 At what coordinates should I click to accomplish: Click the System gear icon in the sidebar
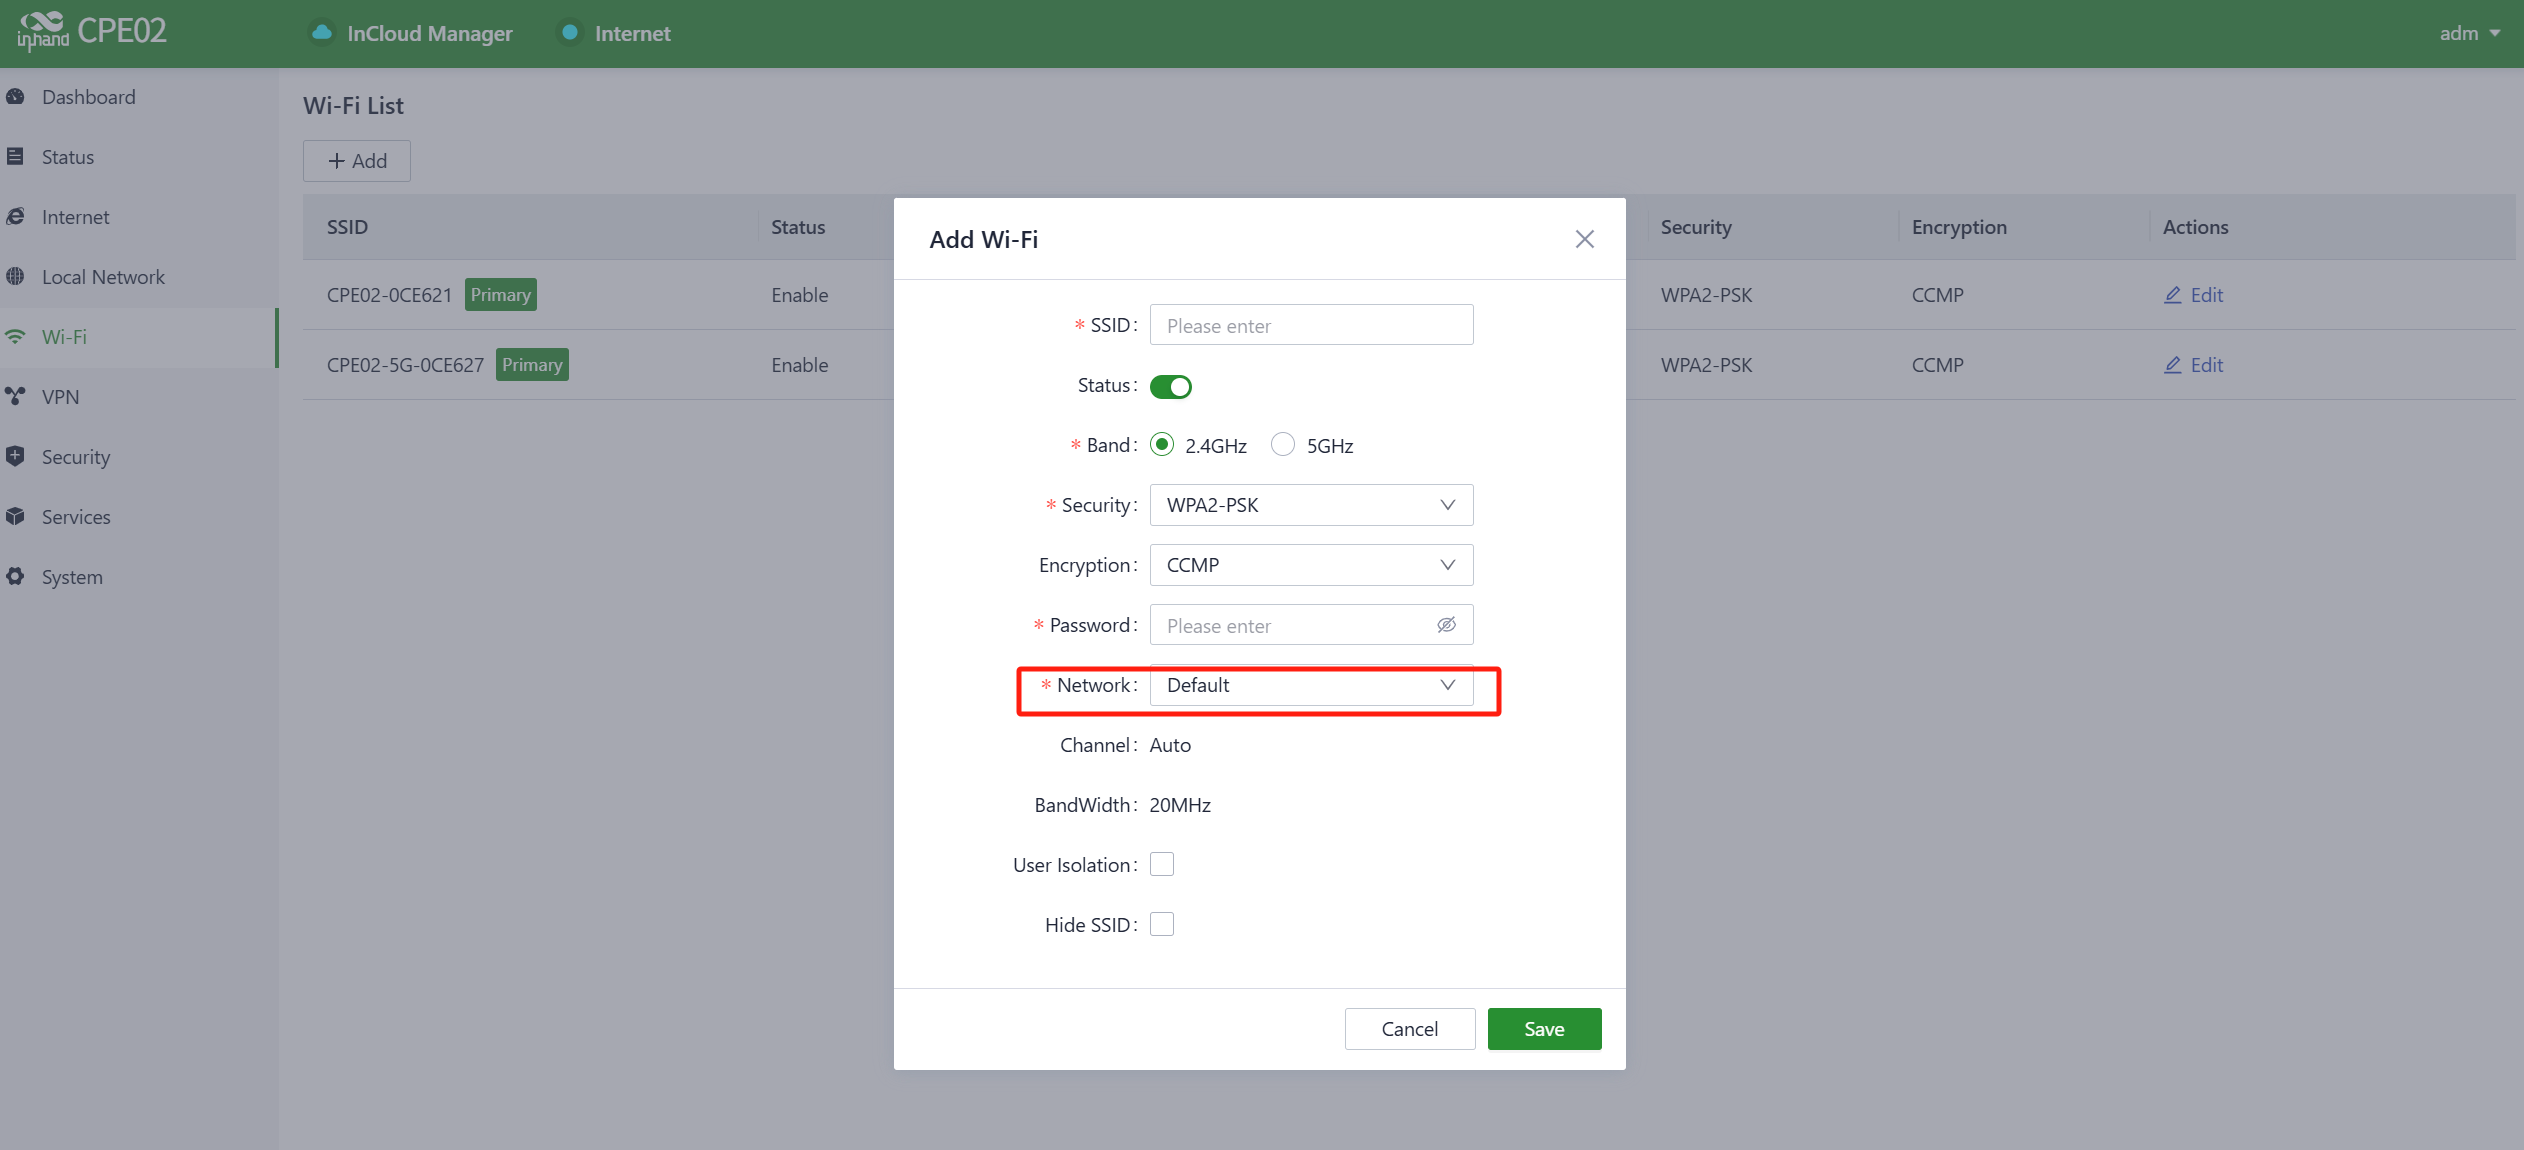tap(15, 577)
